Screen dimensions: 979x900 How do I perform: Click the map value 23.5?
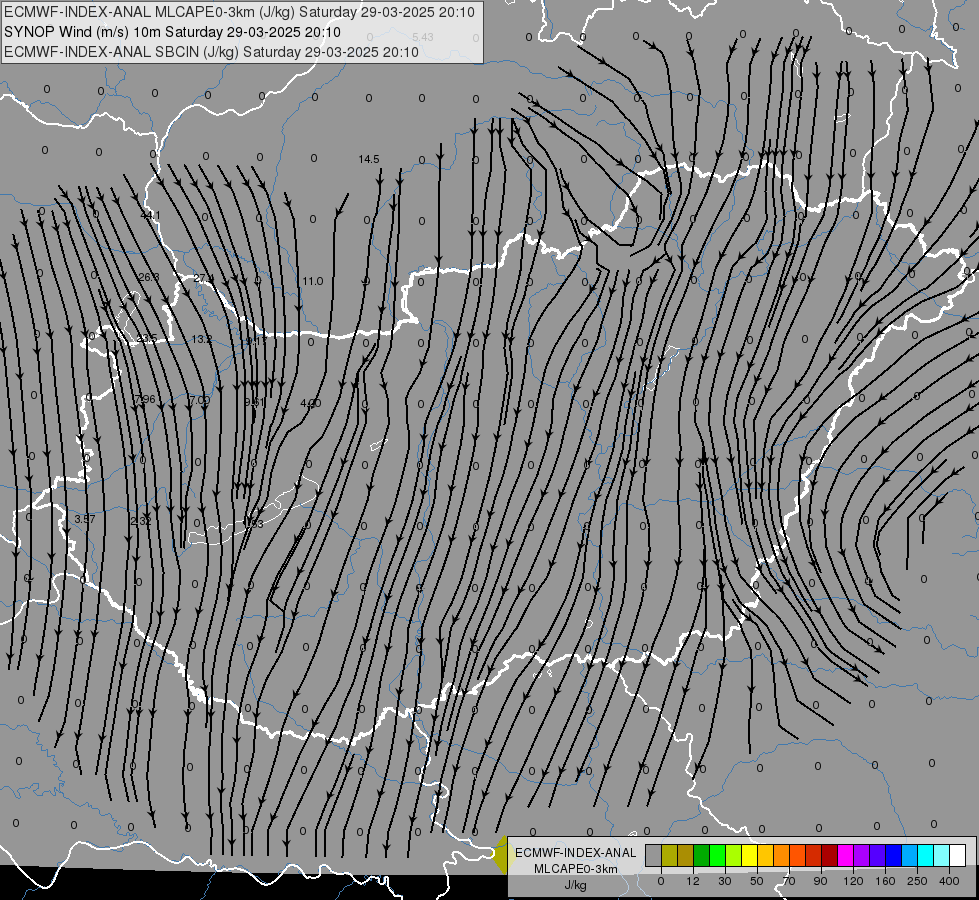tap(147, 338)
